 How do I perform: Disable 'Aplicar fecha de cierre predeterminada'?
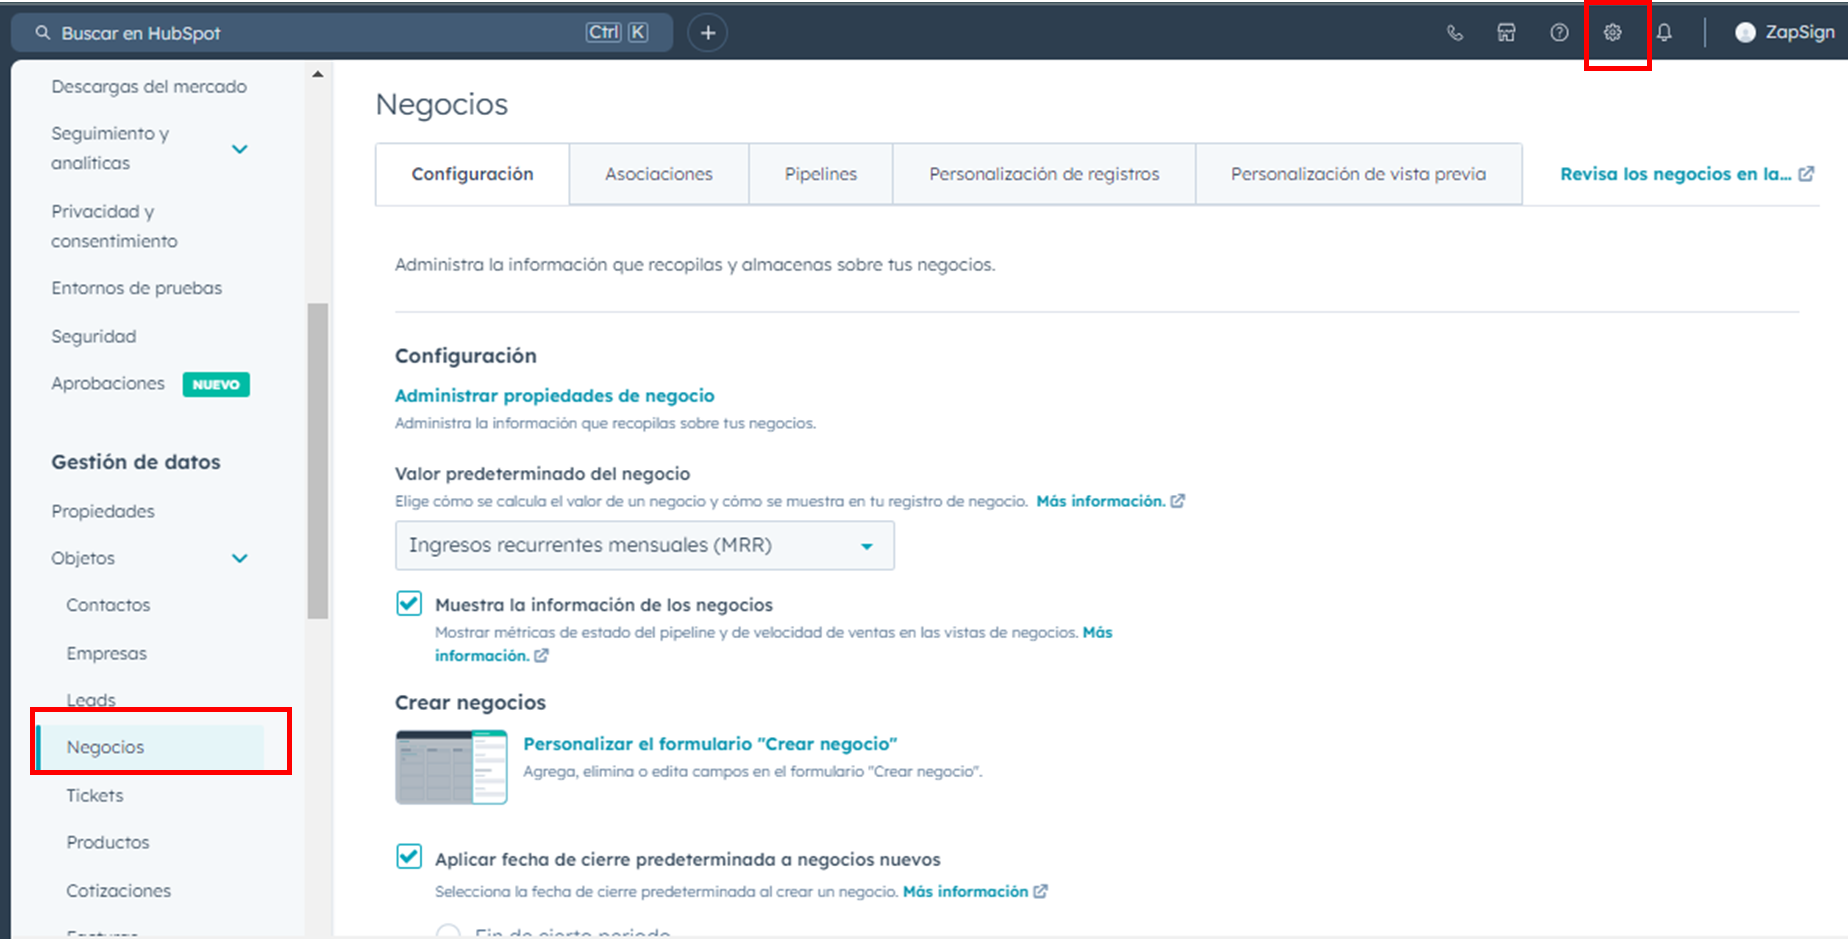tap(409, 857)
